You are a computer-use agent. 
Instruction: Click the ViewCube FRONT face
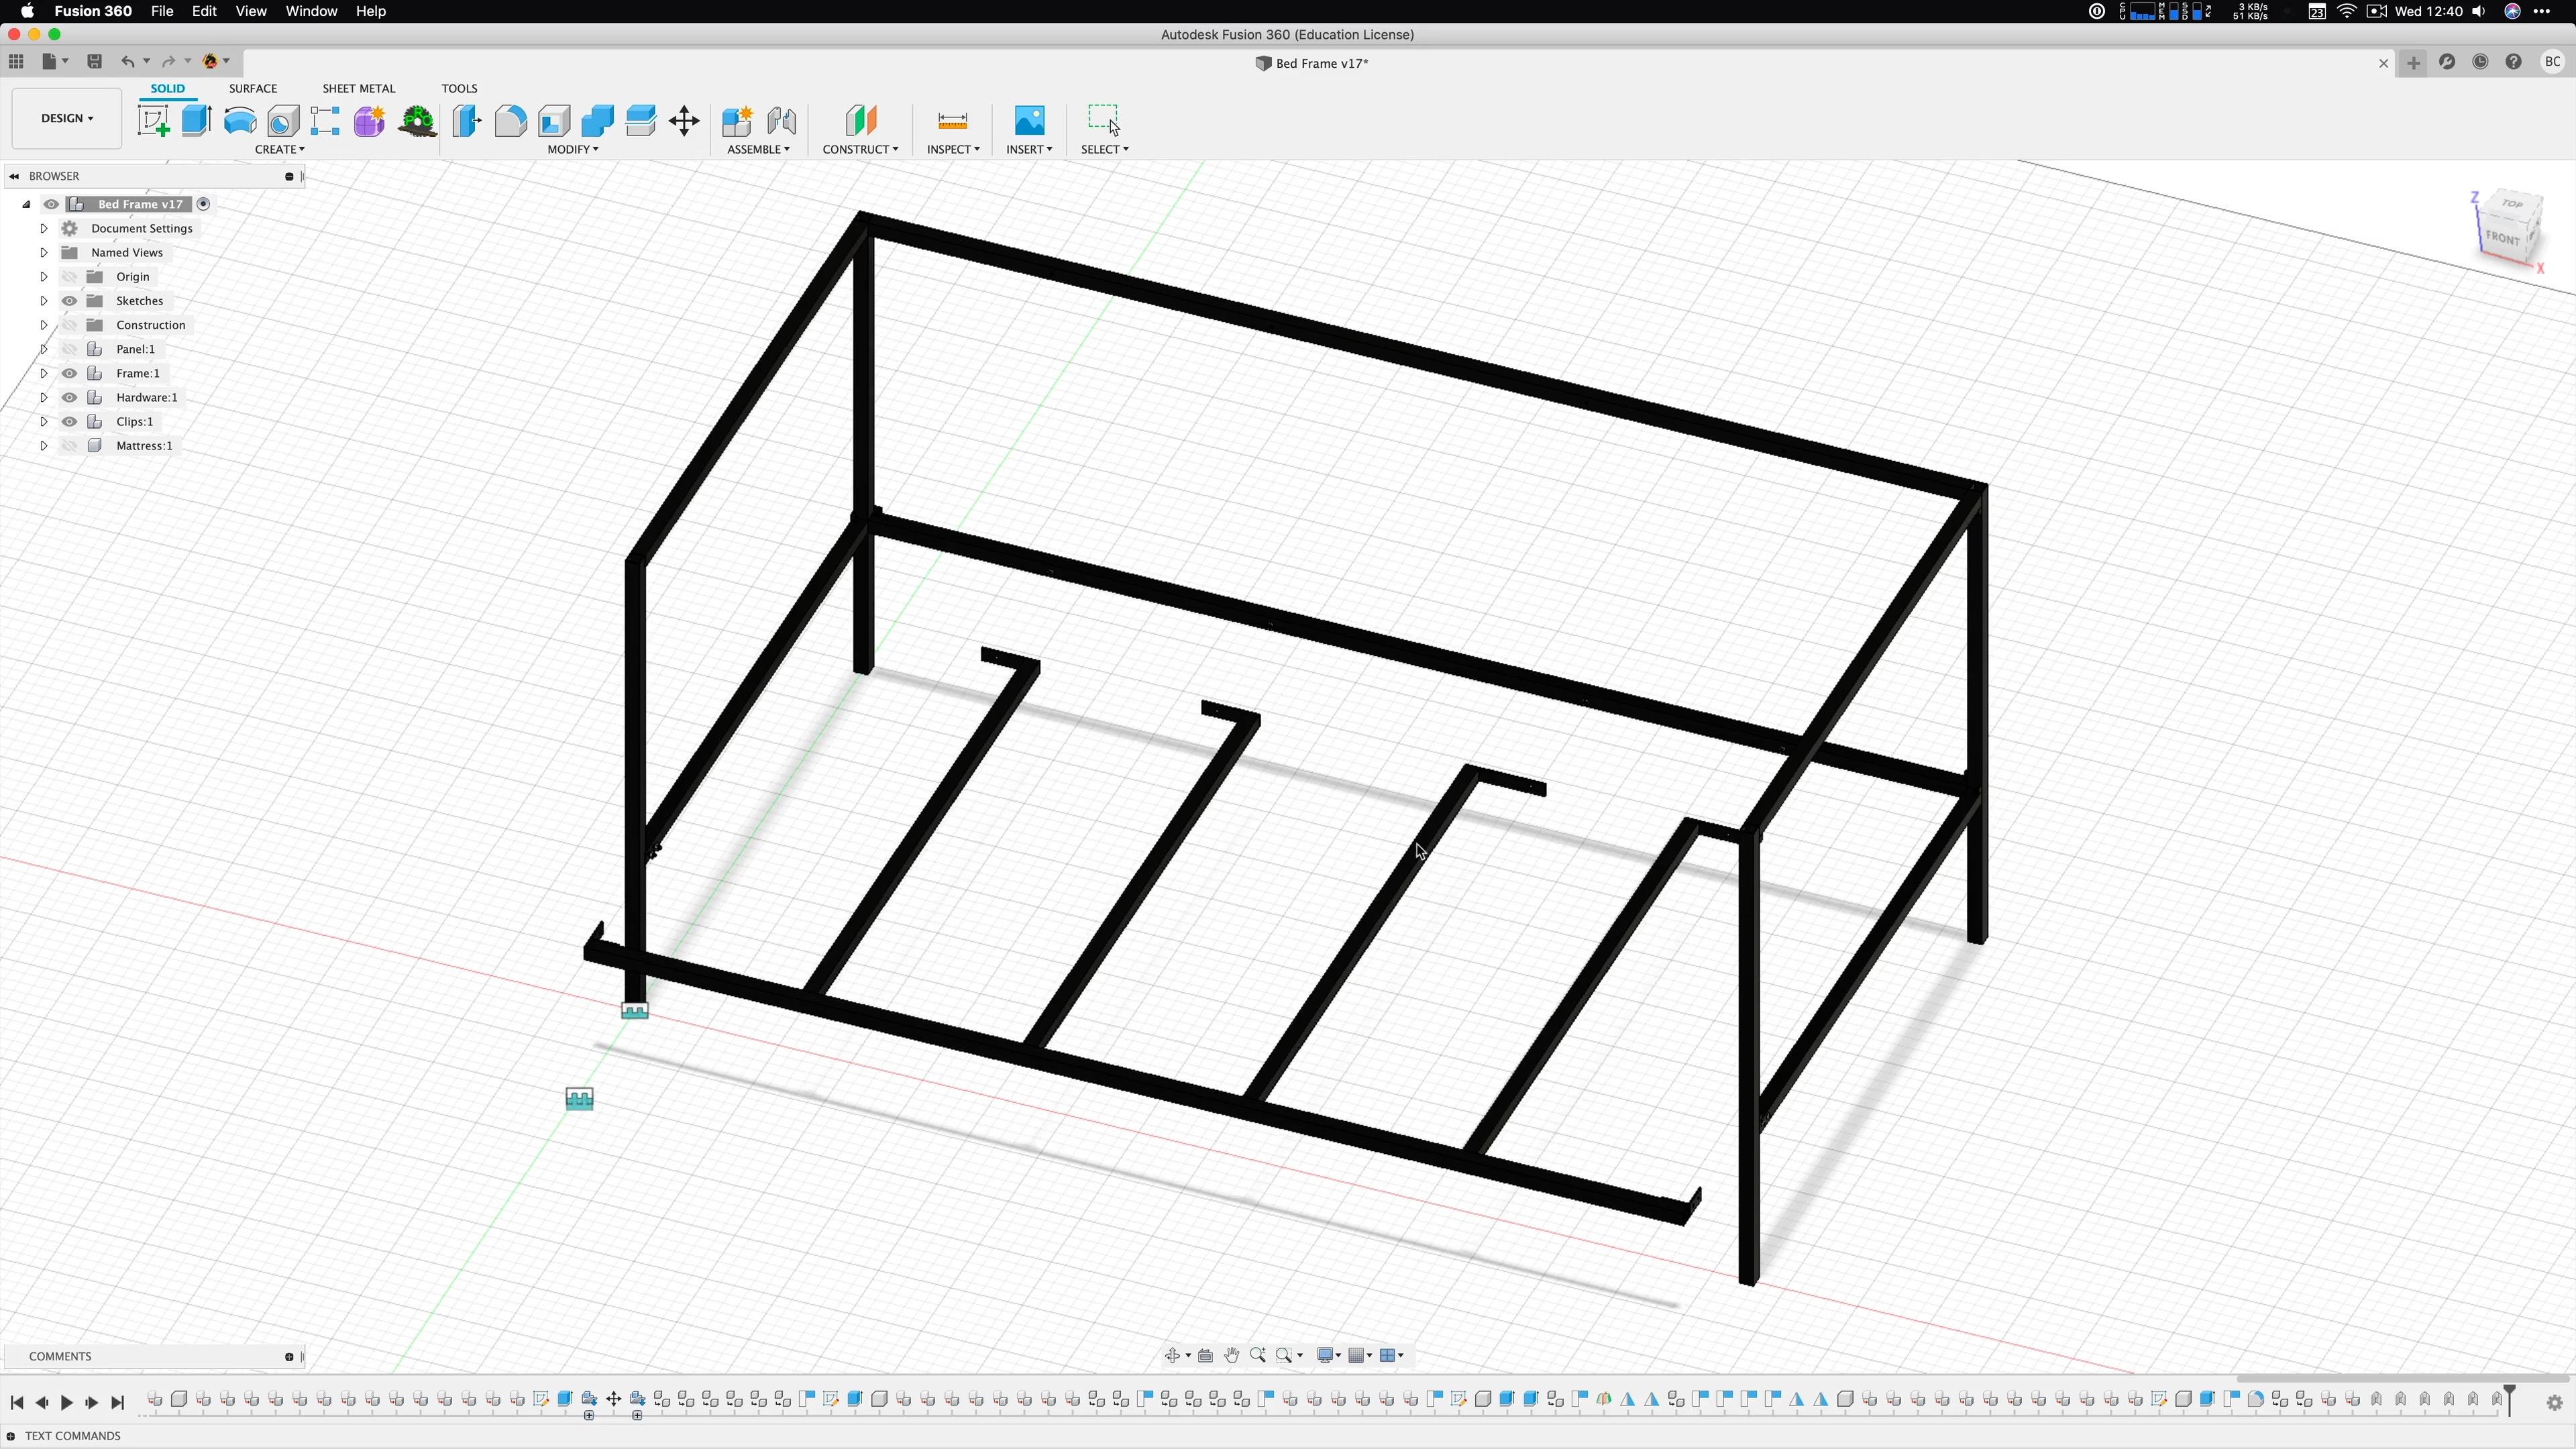(2502, 238)
